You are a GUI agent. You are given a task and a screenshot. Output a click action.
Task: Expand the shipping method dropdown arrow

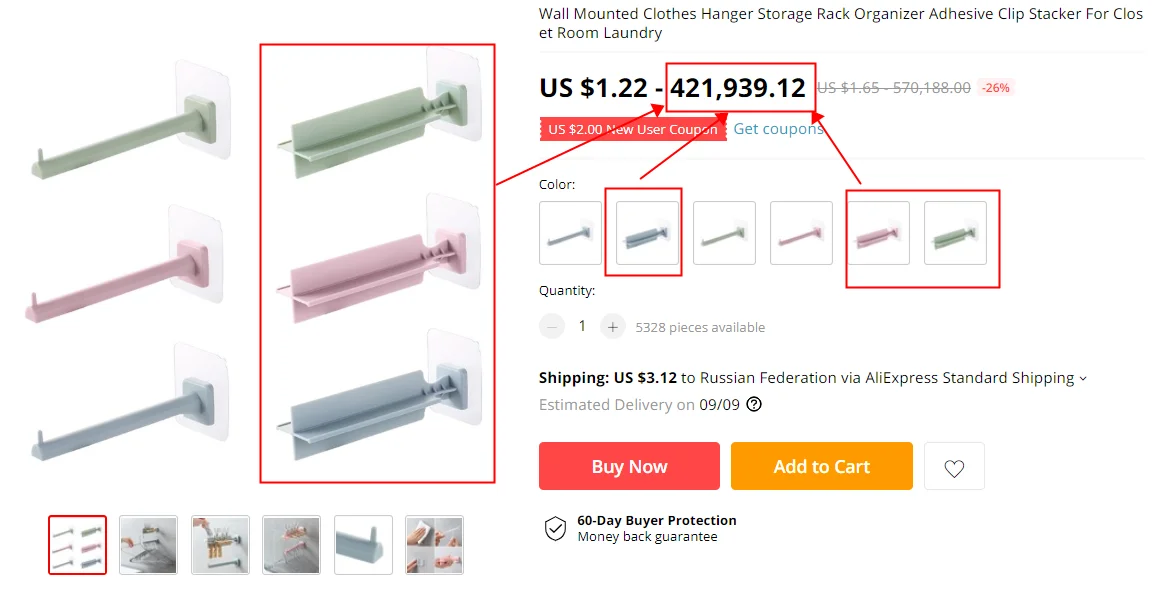pyautogui.click(x=1082, y=379)
